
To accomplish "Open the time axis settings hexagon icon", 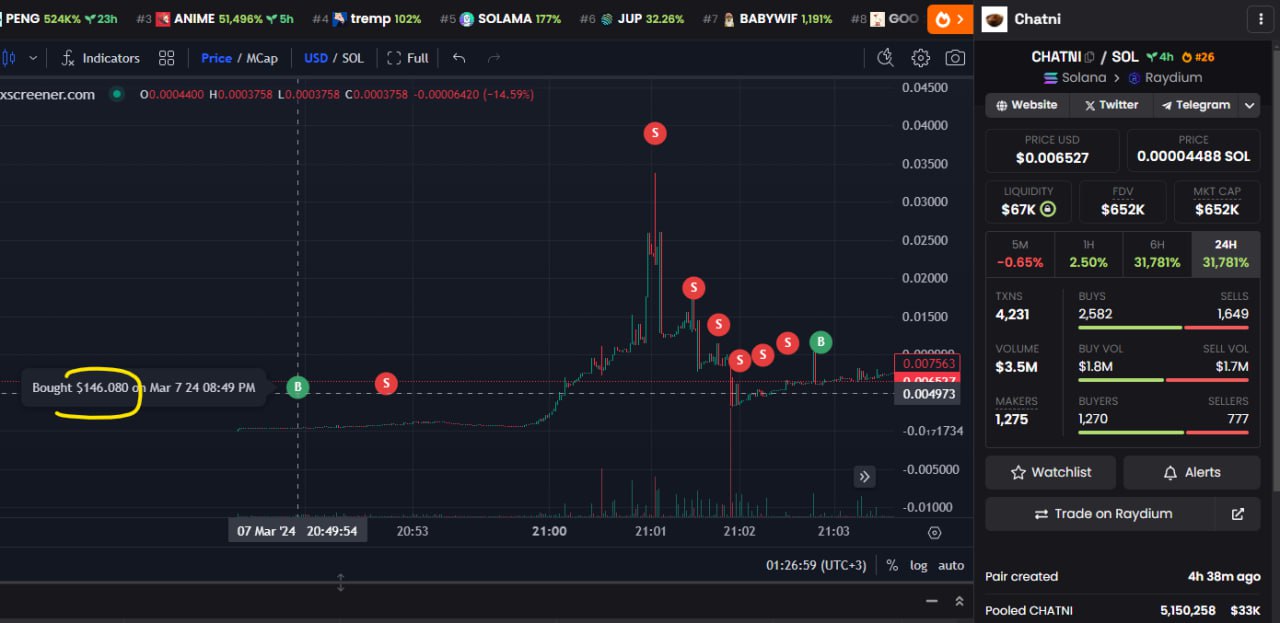I will point(935,533).
